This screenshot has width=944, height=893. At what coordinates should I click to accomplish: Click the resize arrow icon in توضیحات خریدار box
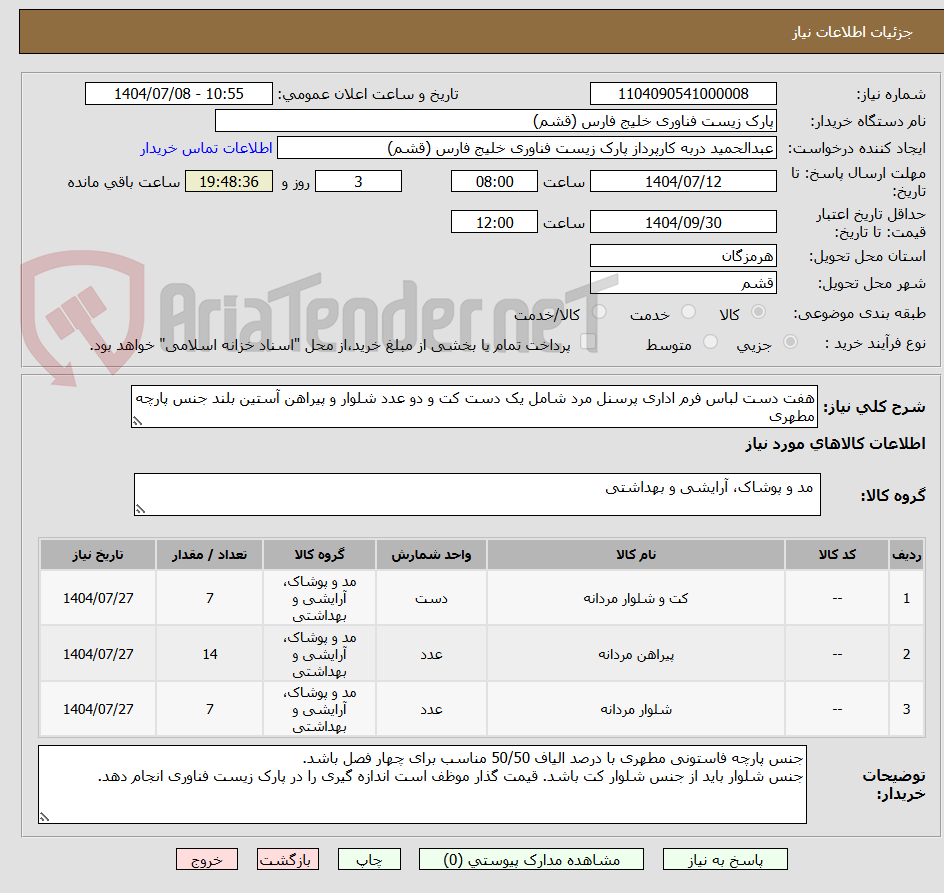(45, 817)
